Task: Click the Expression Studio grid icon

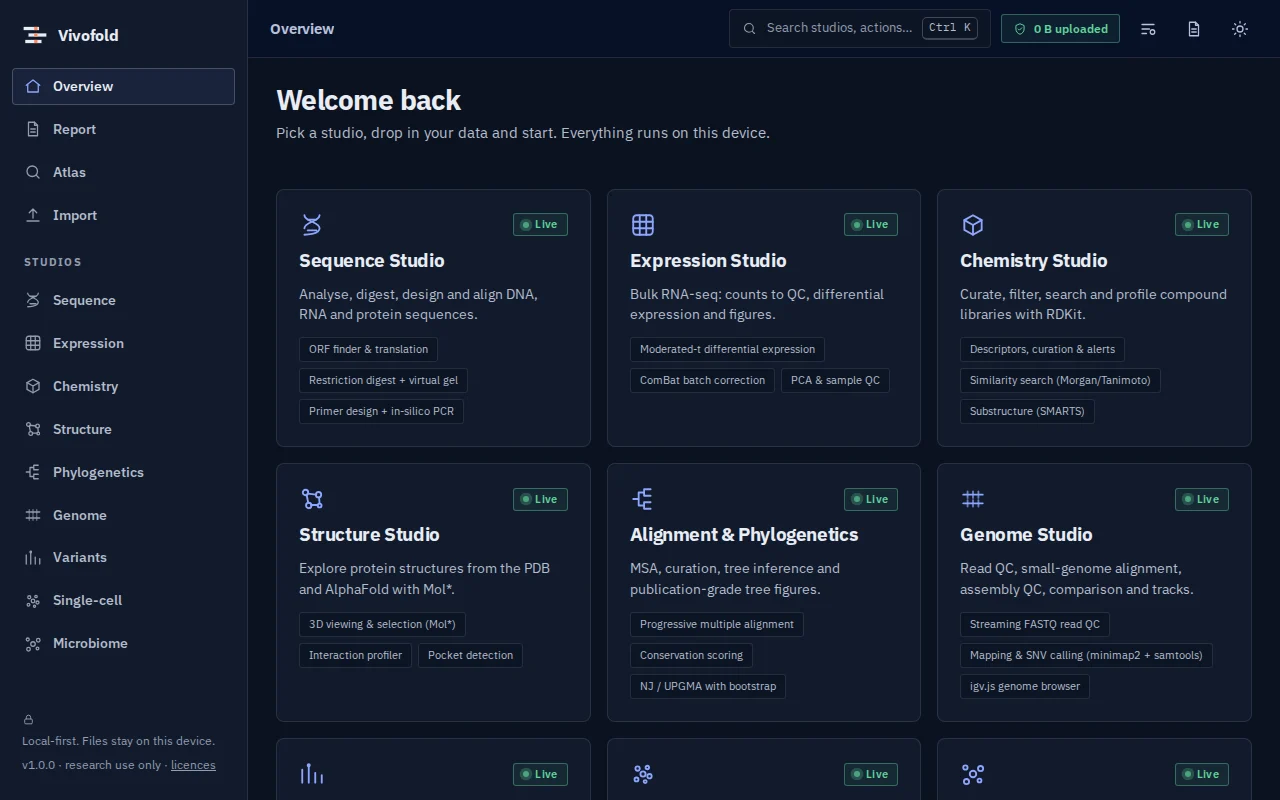Action: 643,224
